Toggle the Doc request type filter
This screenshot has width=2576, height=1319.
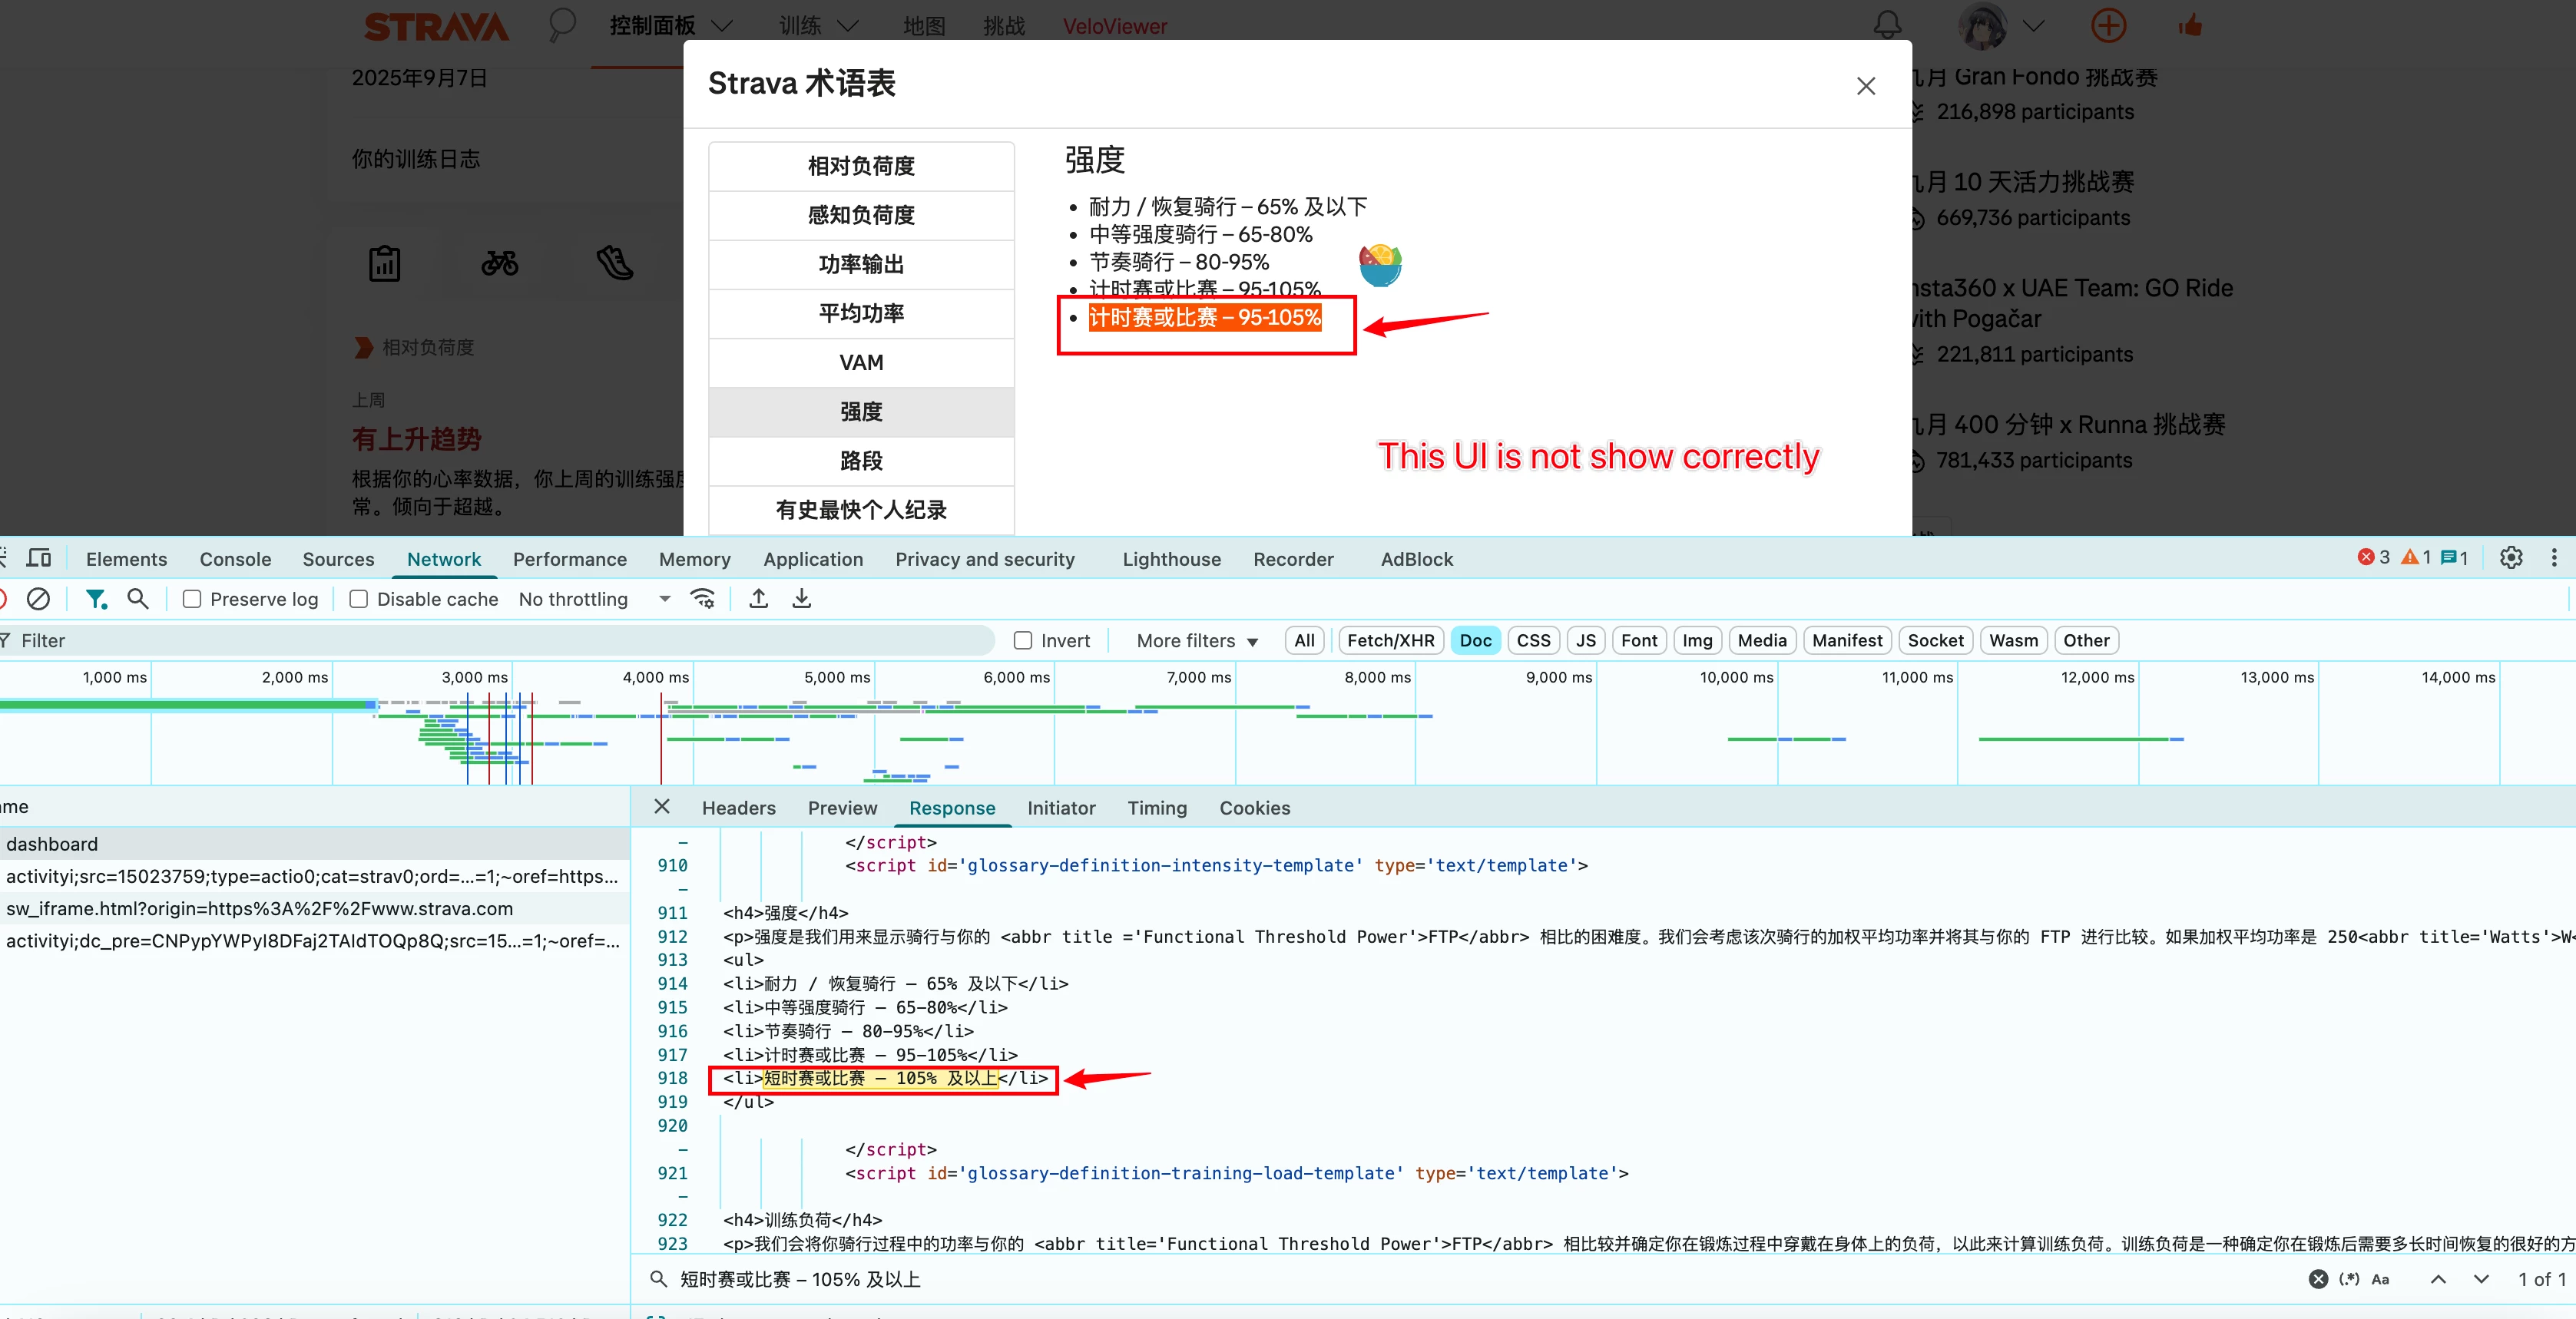(1475, 640)
